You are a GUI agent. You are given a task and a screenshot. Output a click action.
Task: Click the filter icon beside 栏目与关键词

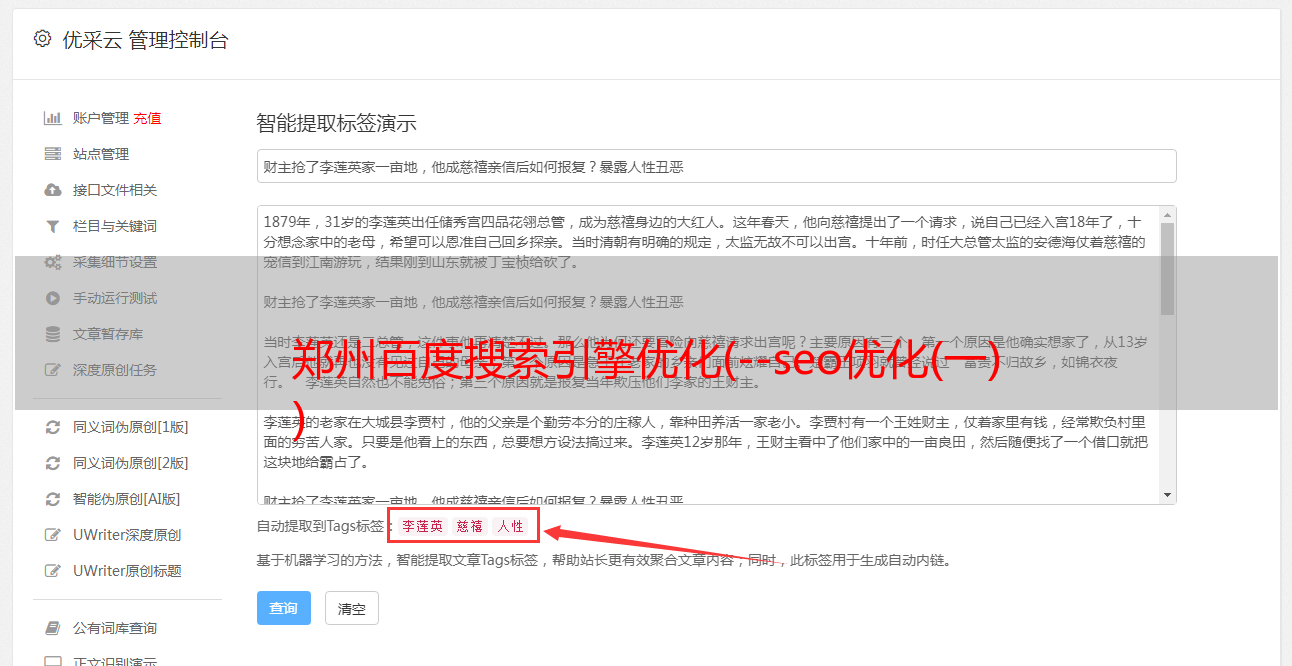point(53,226)
